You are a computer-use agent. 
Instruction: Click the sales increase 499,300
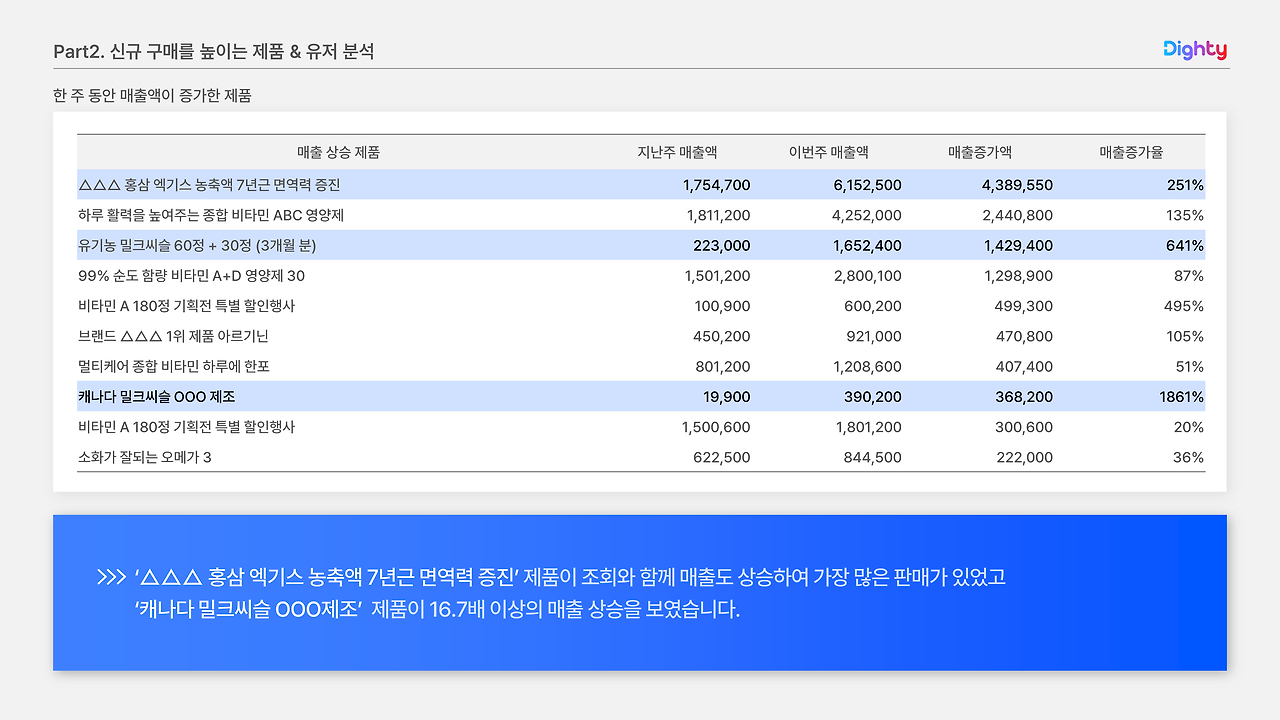point(1024,306)
